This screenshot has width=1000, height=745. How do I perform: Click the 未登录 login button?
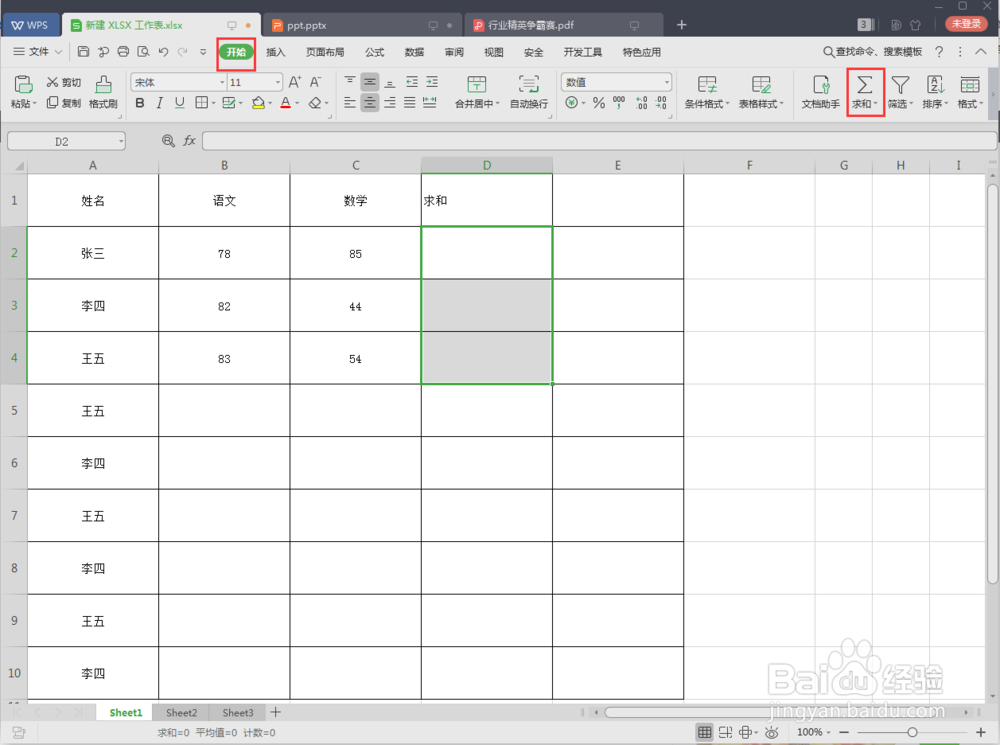pyautogui.click(x=966, y=24)
